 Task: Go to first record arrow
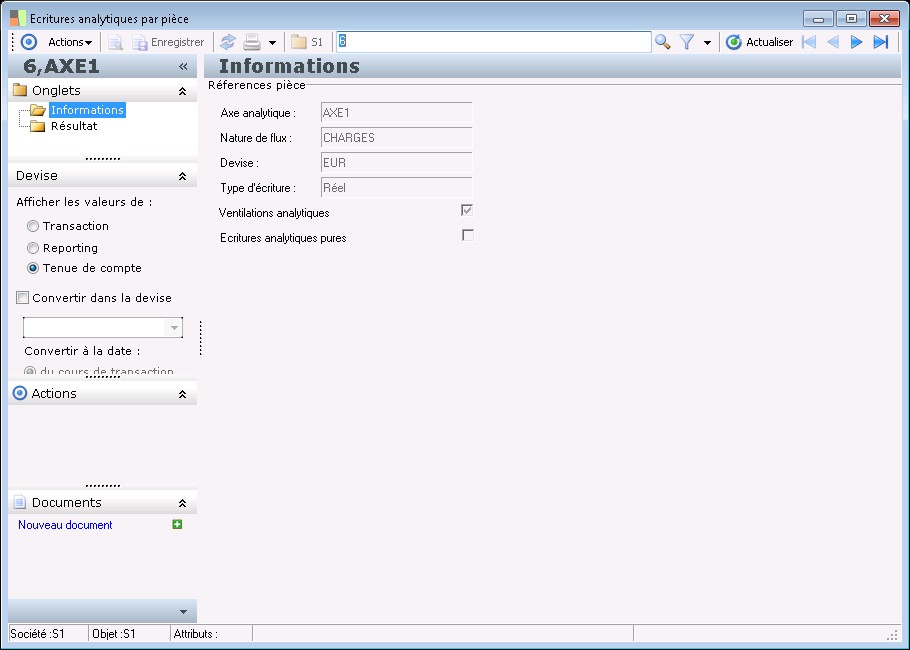tap(808, 42)
